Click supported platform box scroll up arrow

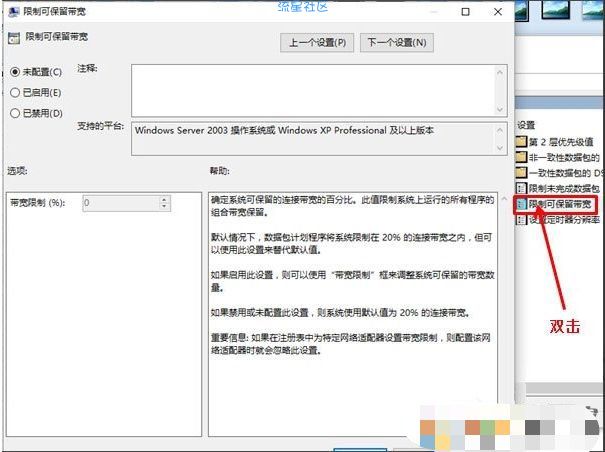(x=500, y=130)
